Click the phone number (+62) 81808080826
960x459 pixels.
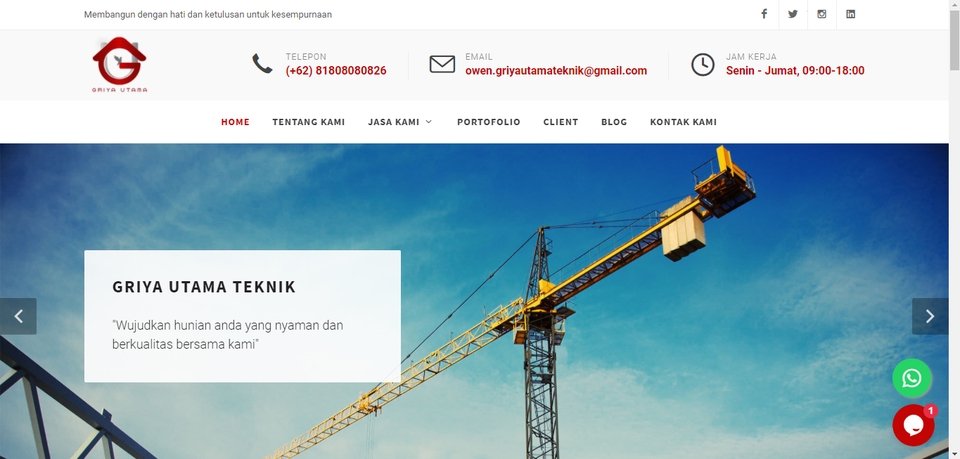coord(336,70)
